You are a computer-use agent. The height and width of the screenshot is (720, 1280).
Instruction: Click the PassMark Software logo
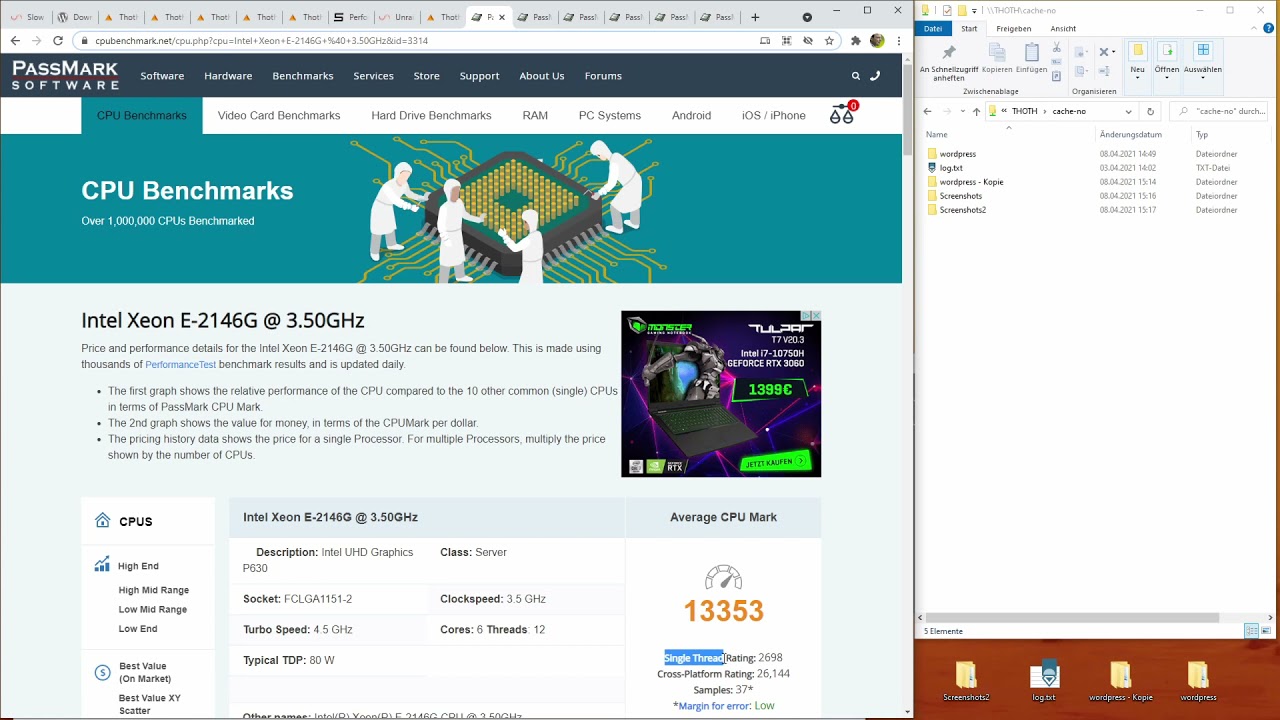coord(65,75)
